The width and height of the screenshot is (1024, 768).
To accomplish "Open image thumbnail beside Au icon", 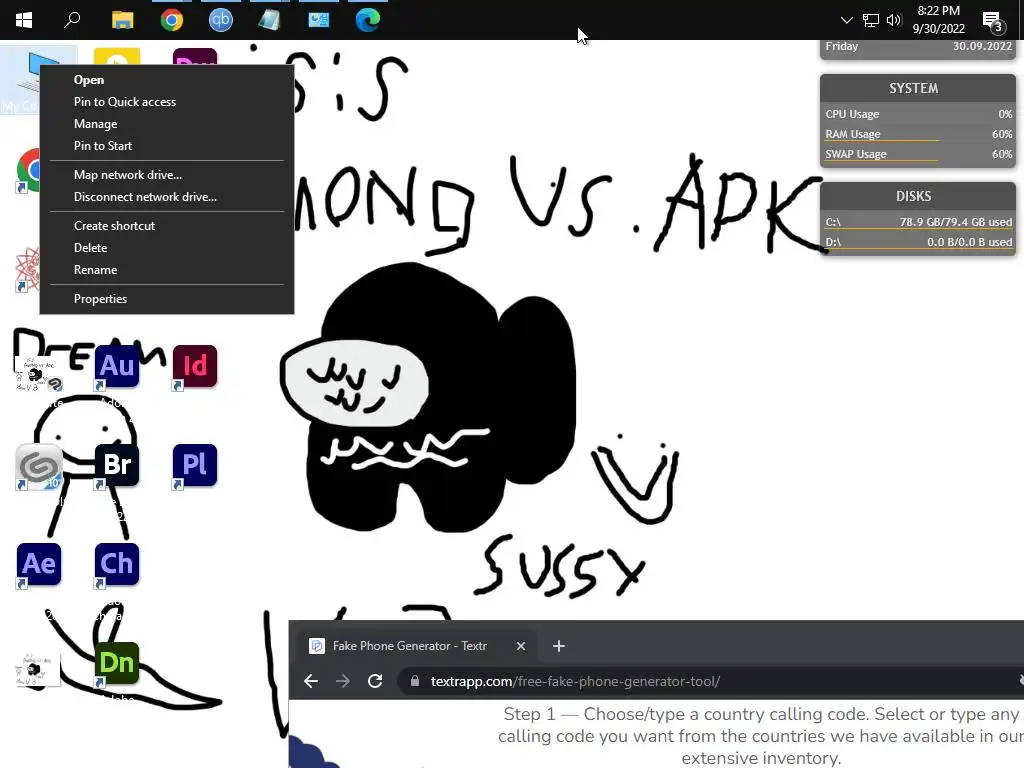I will click(x=37, y=374).
